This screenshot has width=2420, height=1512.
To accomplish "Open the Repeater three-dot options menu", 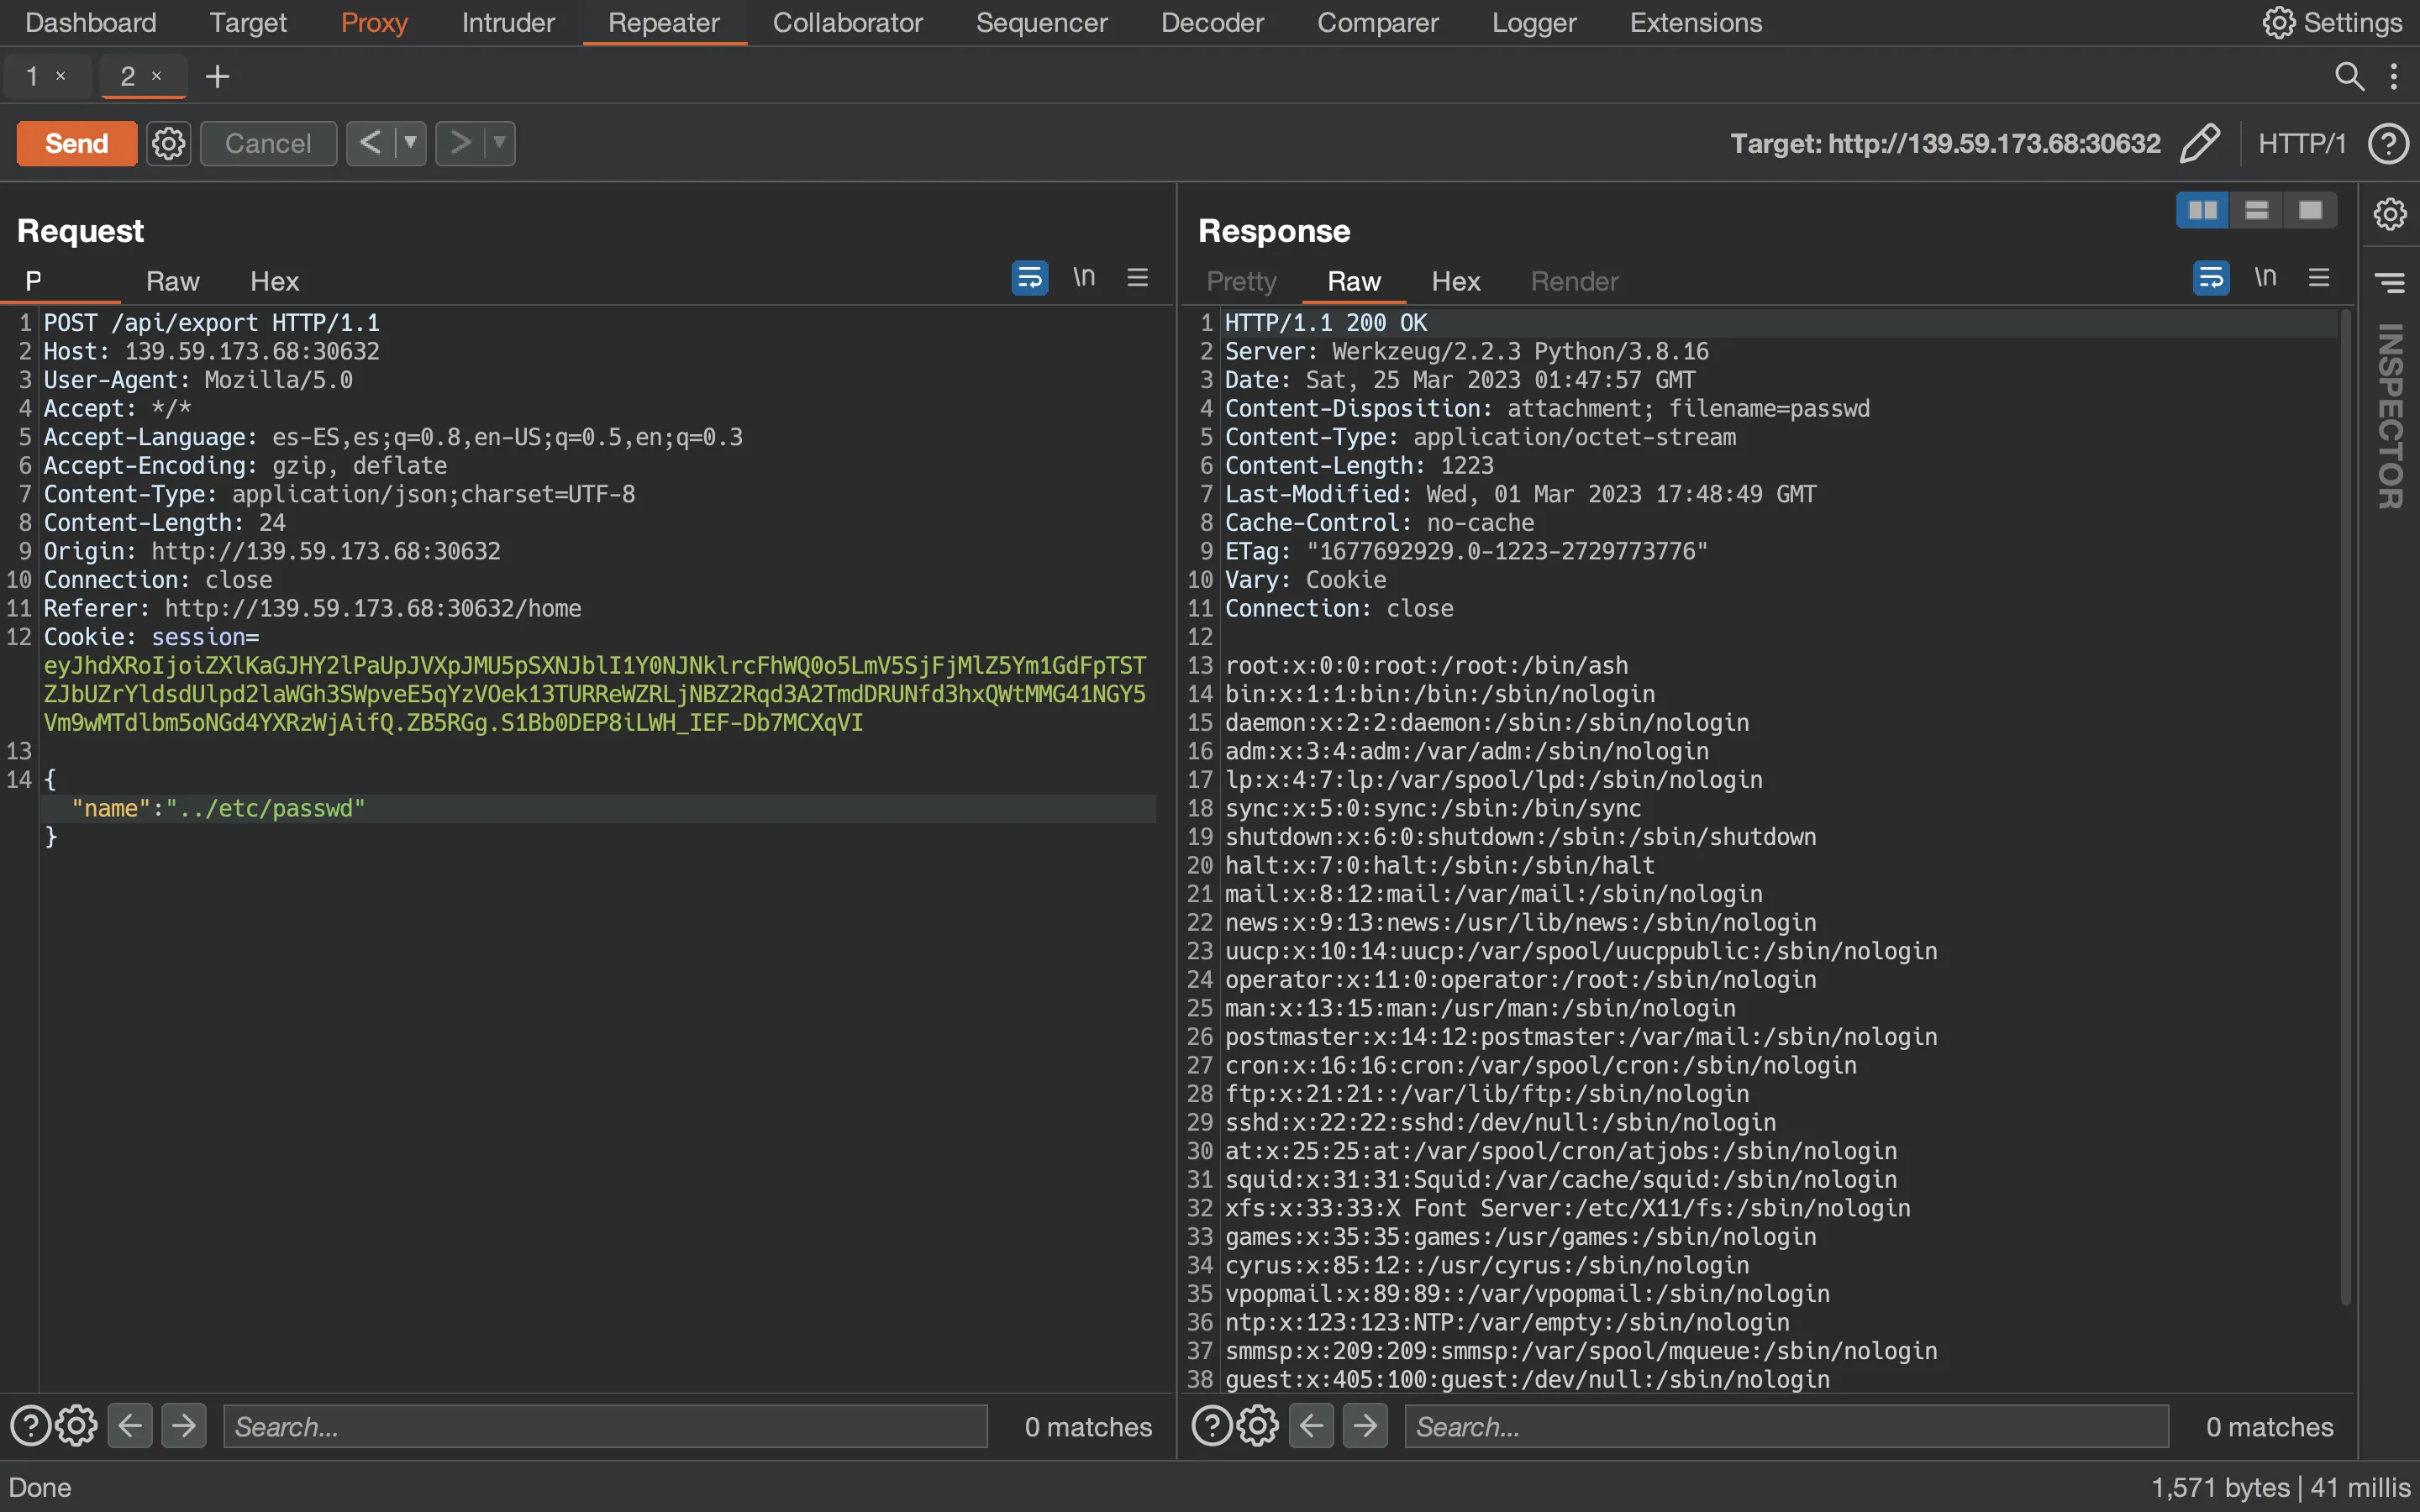I will (x=2394, y=76).
